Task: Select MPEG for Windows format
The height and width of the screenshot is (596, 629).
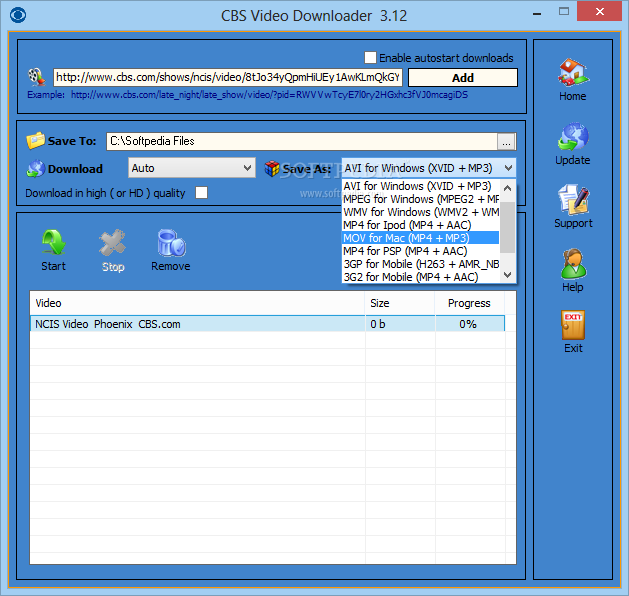Action: (x=420, y=199)
